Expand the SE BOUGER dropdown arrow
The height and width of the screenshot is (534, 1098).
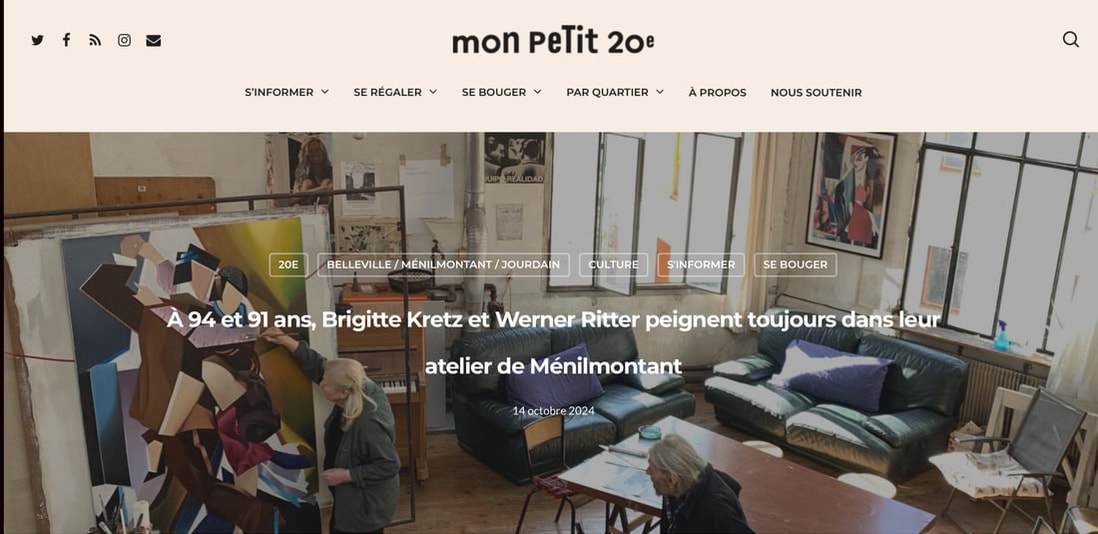tap(537, 92)
